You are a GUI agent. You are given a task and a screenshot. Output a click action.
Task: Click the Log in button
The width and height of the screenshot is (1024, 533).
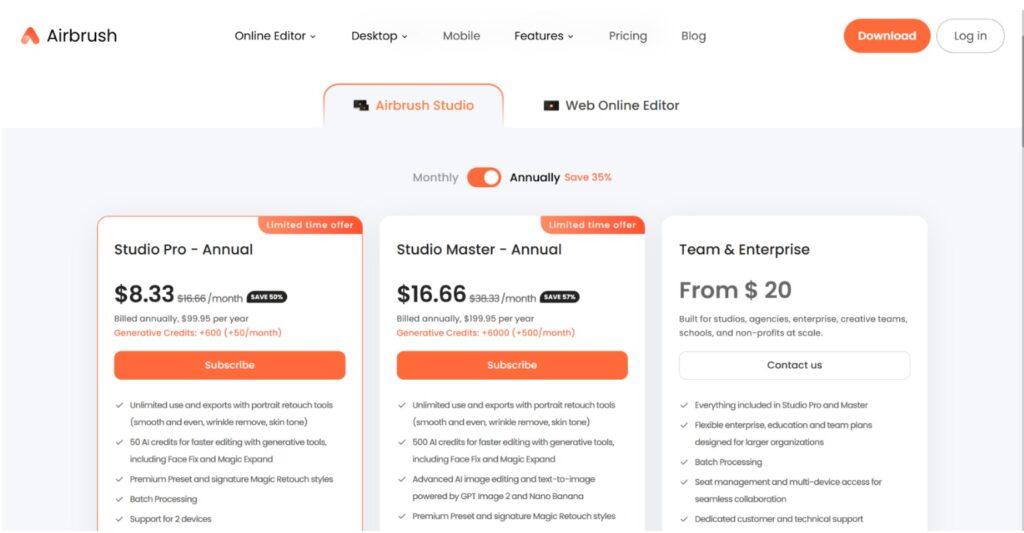tap(970, 36)
